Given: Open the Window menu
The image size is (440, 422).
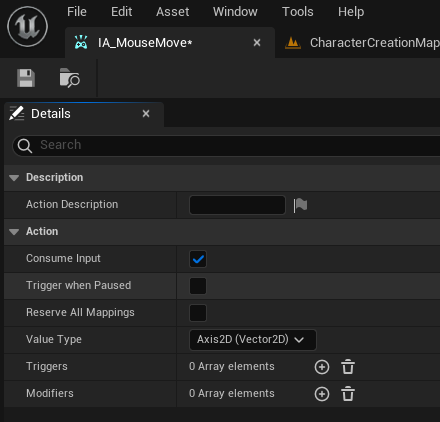Looking at the screenshot, I should [235, 12].
